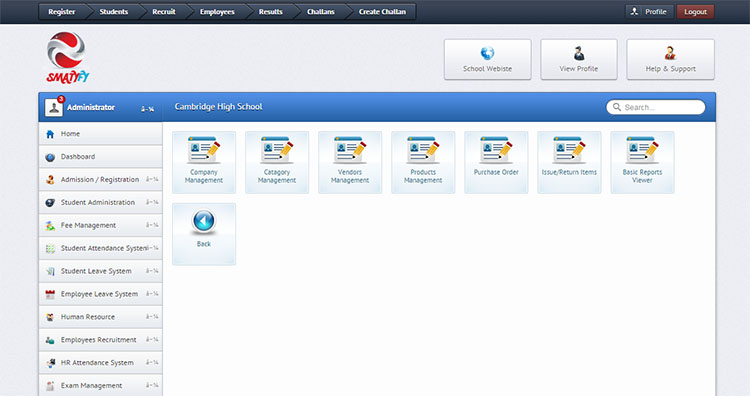Open Basic Reports Viewer icon
The height and width of the screenshot is (396, 750).
[642, 162]
